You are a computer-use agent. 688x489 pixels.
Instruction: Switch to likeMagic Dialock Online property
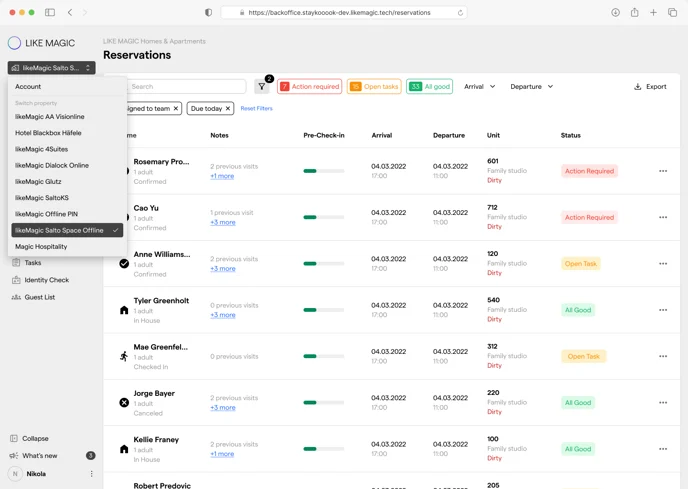[x=52, y=165]
